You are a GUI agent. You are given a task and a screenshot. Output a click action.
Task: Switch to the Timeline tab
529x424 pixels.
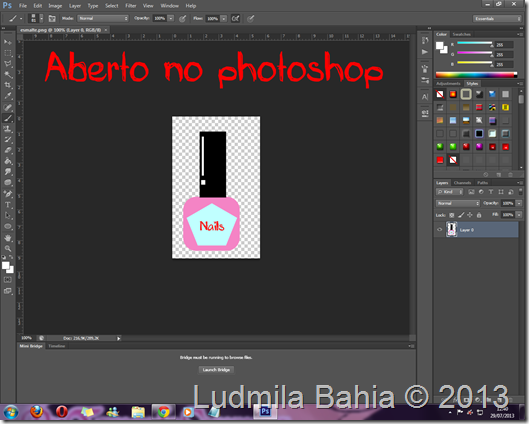pos(57,346)
